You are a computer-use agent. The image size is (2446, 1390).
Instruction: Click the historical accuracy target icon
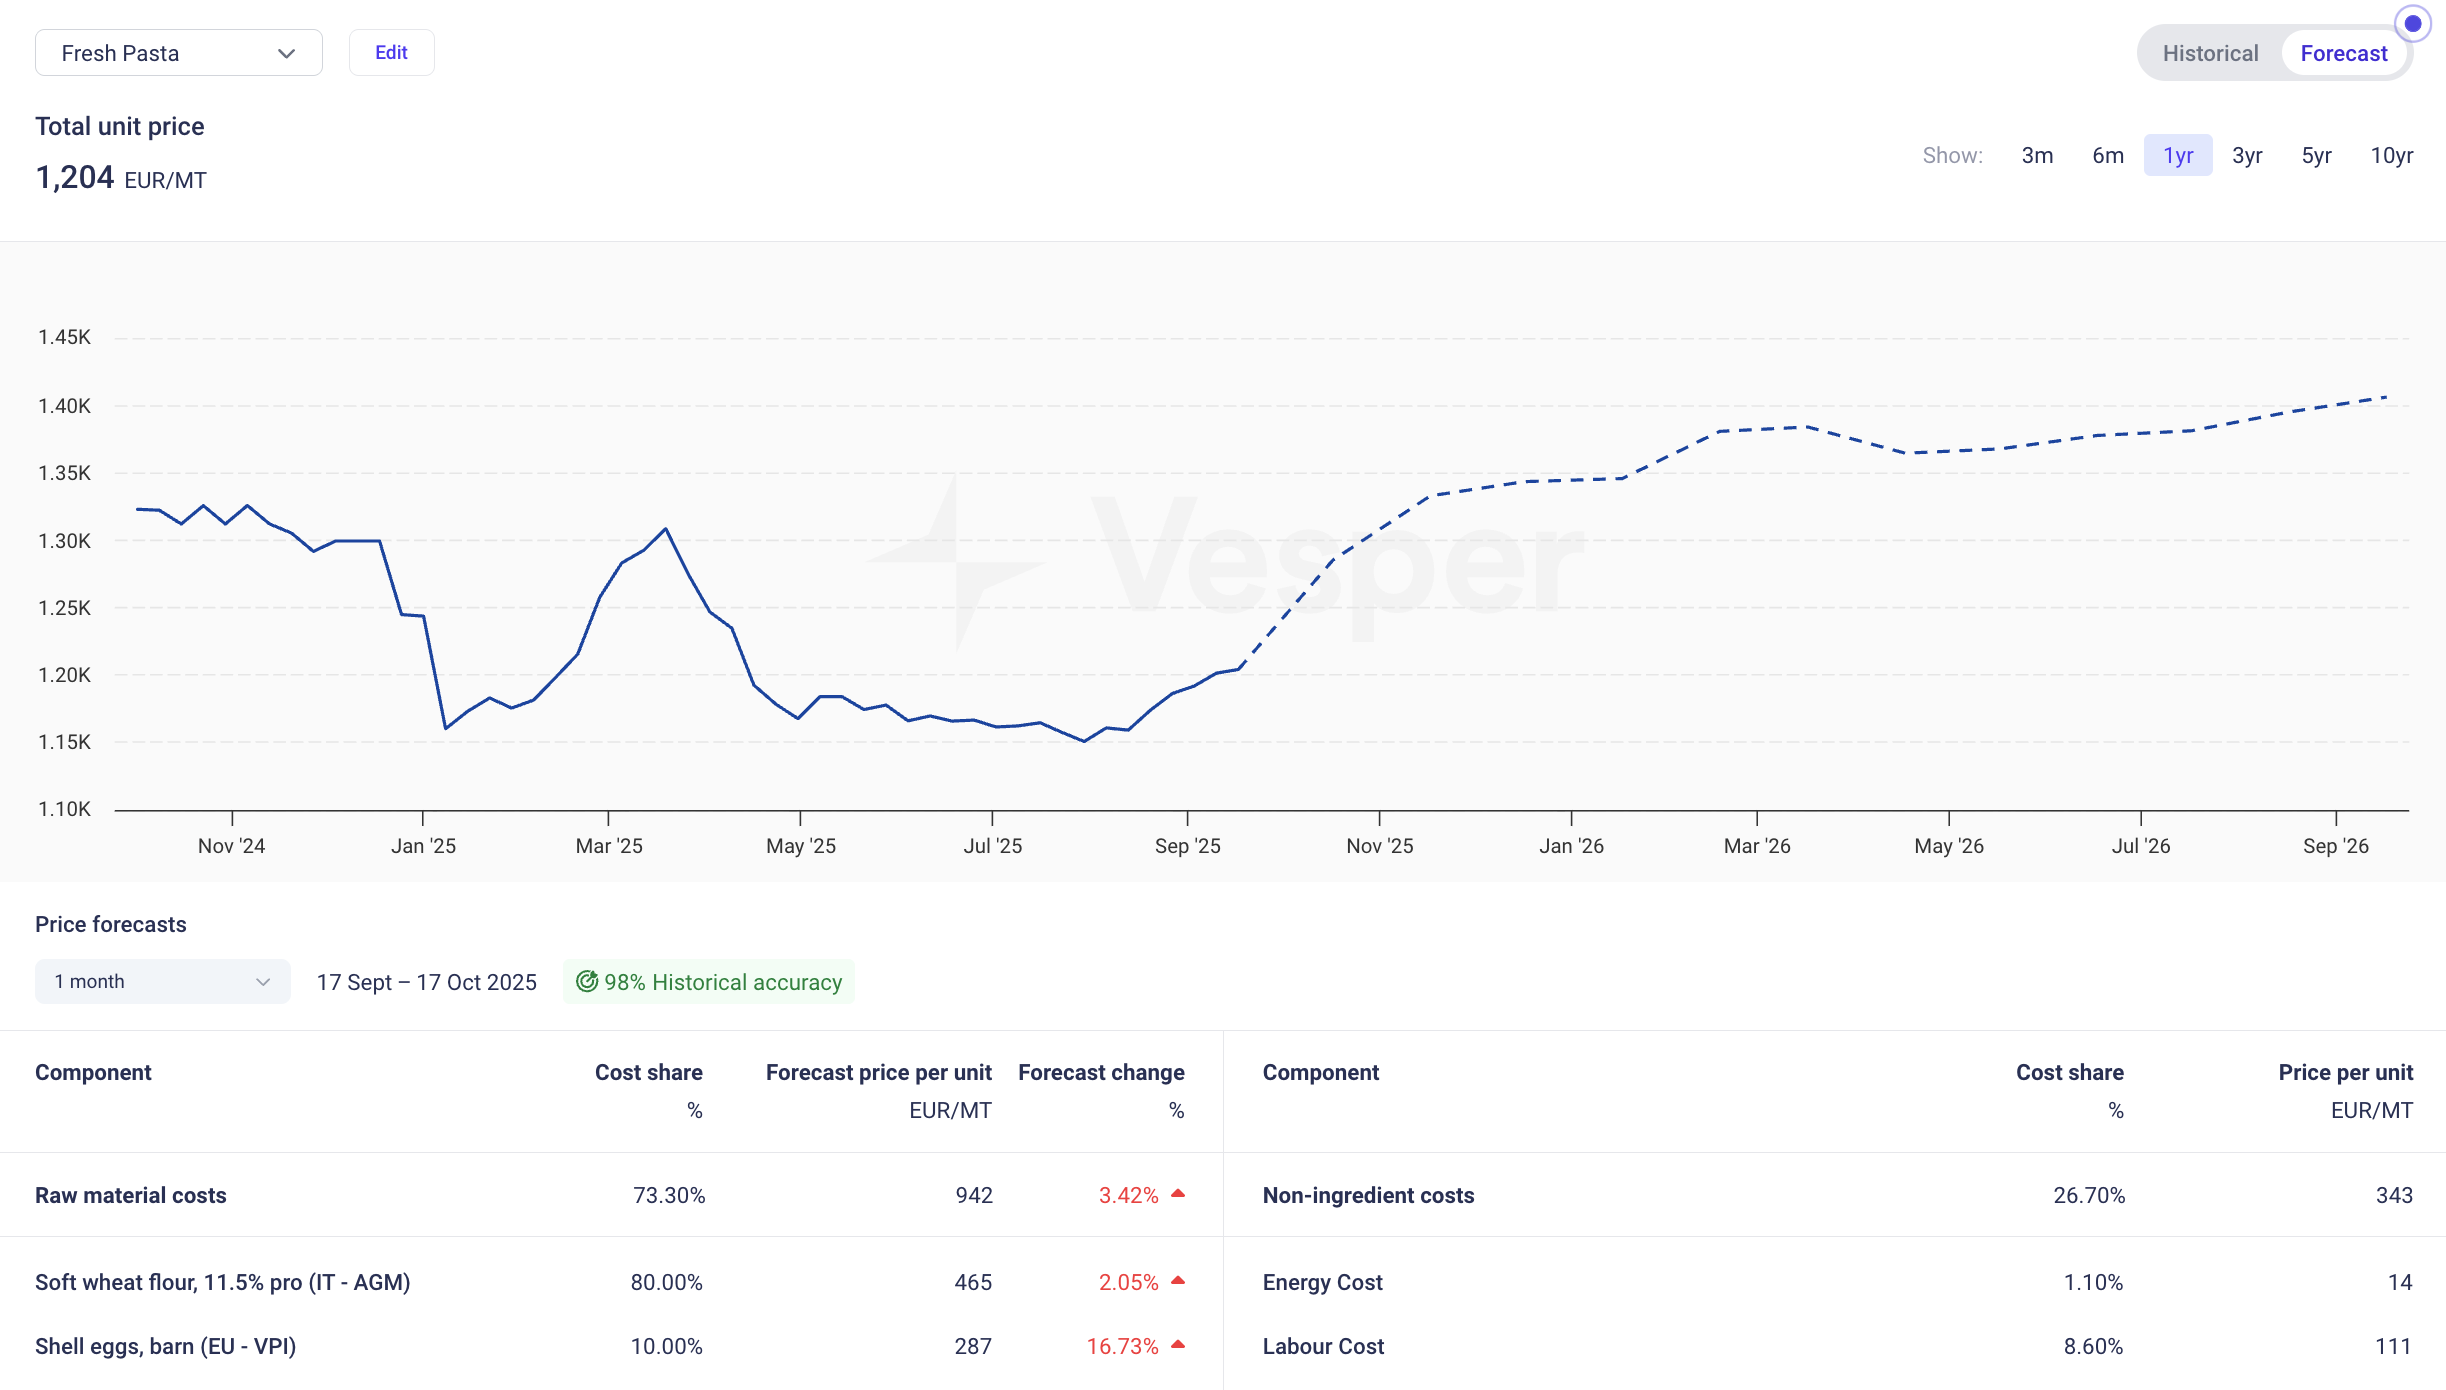tap(587, 982)
